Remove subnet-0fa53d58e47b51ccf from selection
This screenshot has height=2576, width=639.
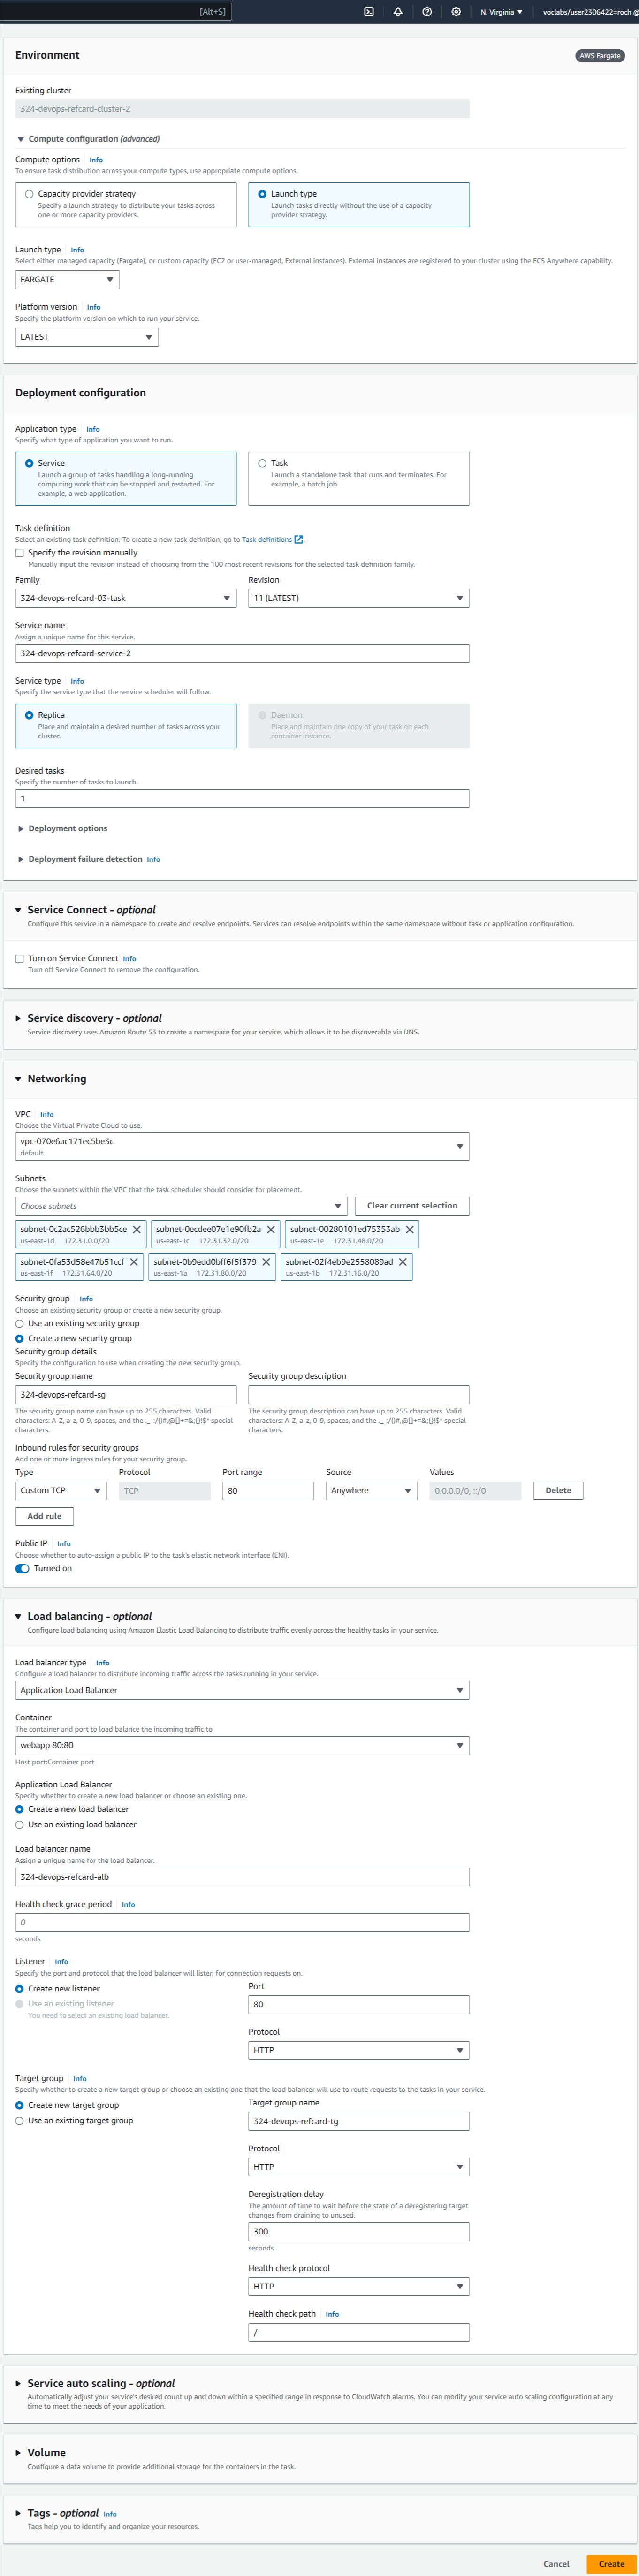pyautogui.click(x=134, y=1262)
